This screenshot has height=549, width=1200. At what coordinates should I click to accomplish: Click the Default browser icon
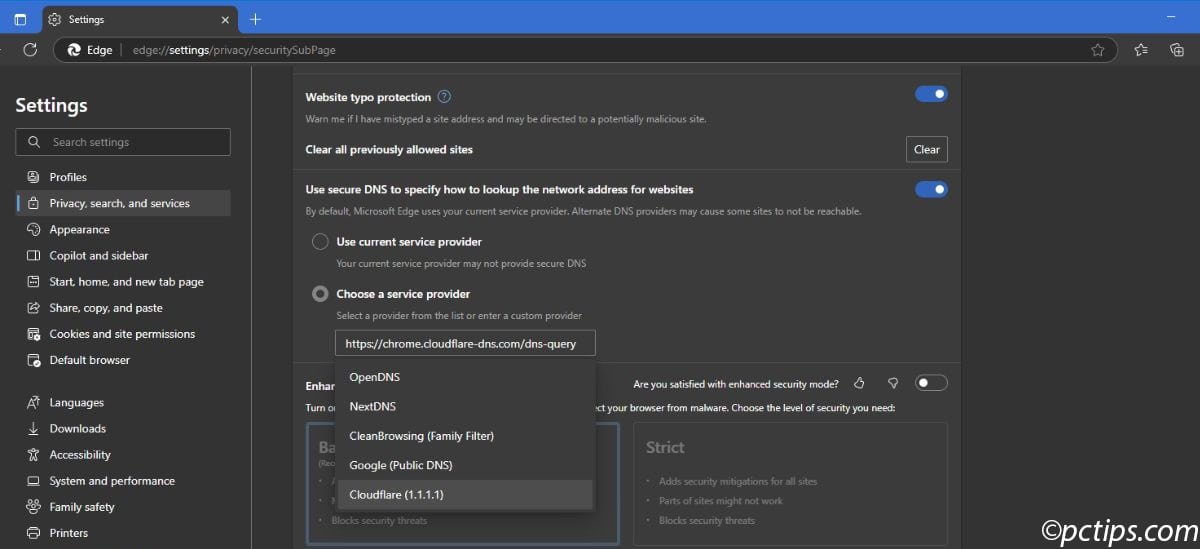(x=34, y=360)
